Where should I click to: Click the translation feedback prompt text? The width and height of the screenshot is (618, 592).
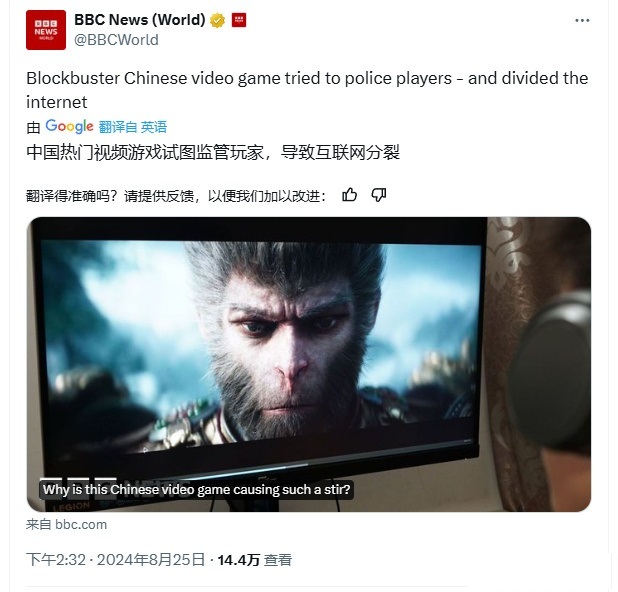click(x=176, y=195)
